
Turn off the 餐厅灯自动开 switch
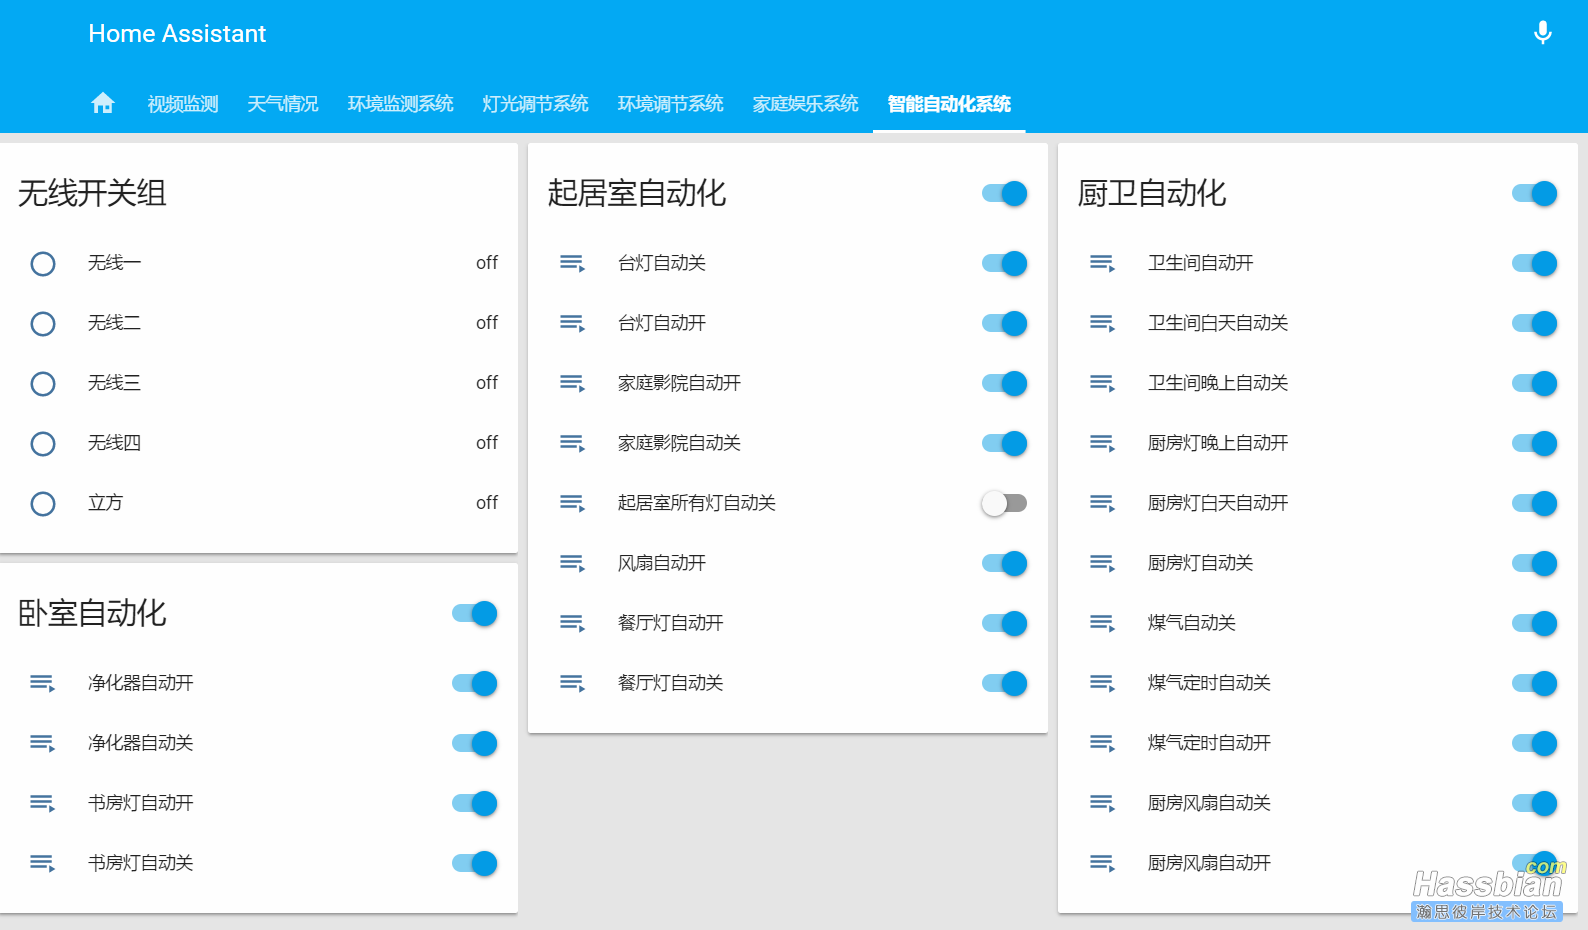1005,623
